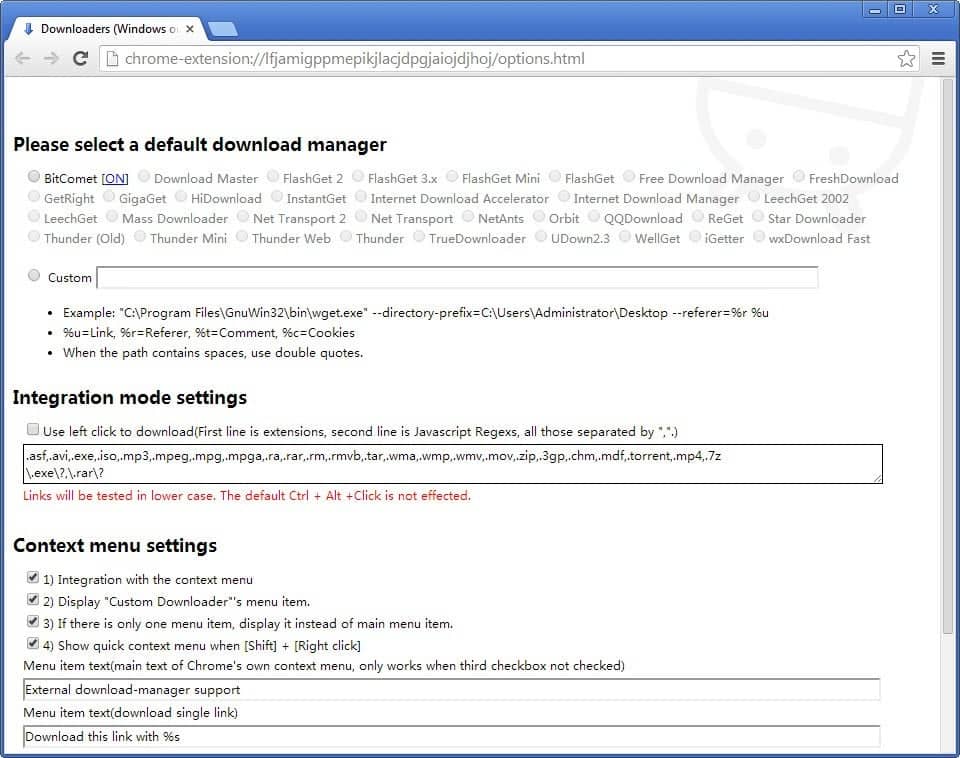Choose iGetter radio button

tap(695, 236)
